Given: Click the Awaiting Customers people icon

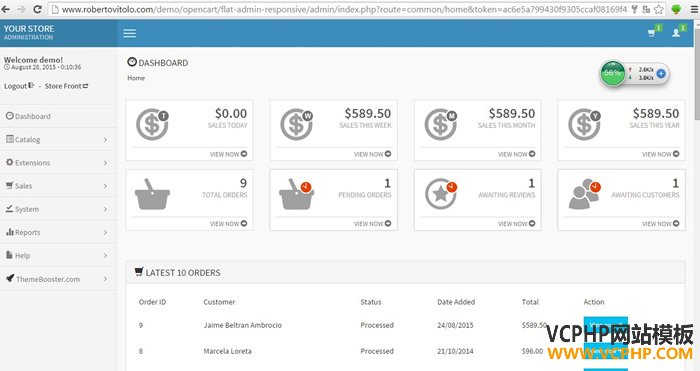Looking at the screenshot, I should pyautogui.click(x=584, y=194).
